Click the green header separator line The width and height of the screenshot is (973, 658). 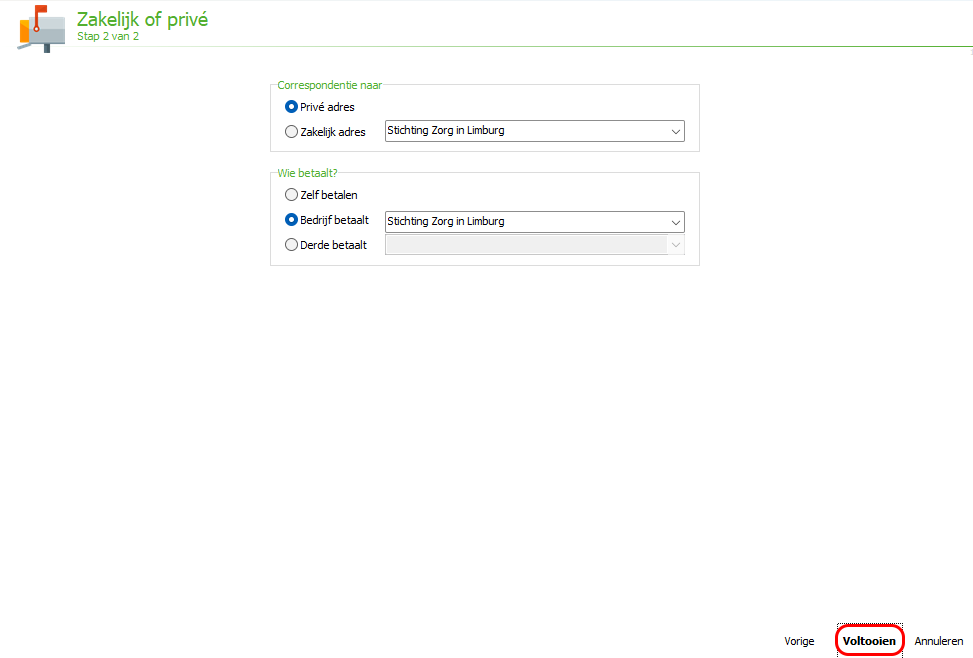518,47
